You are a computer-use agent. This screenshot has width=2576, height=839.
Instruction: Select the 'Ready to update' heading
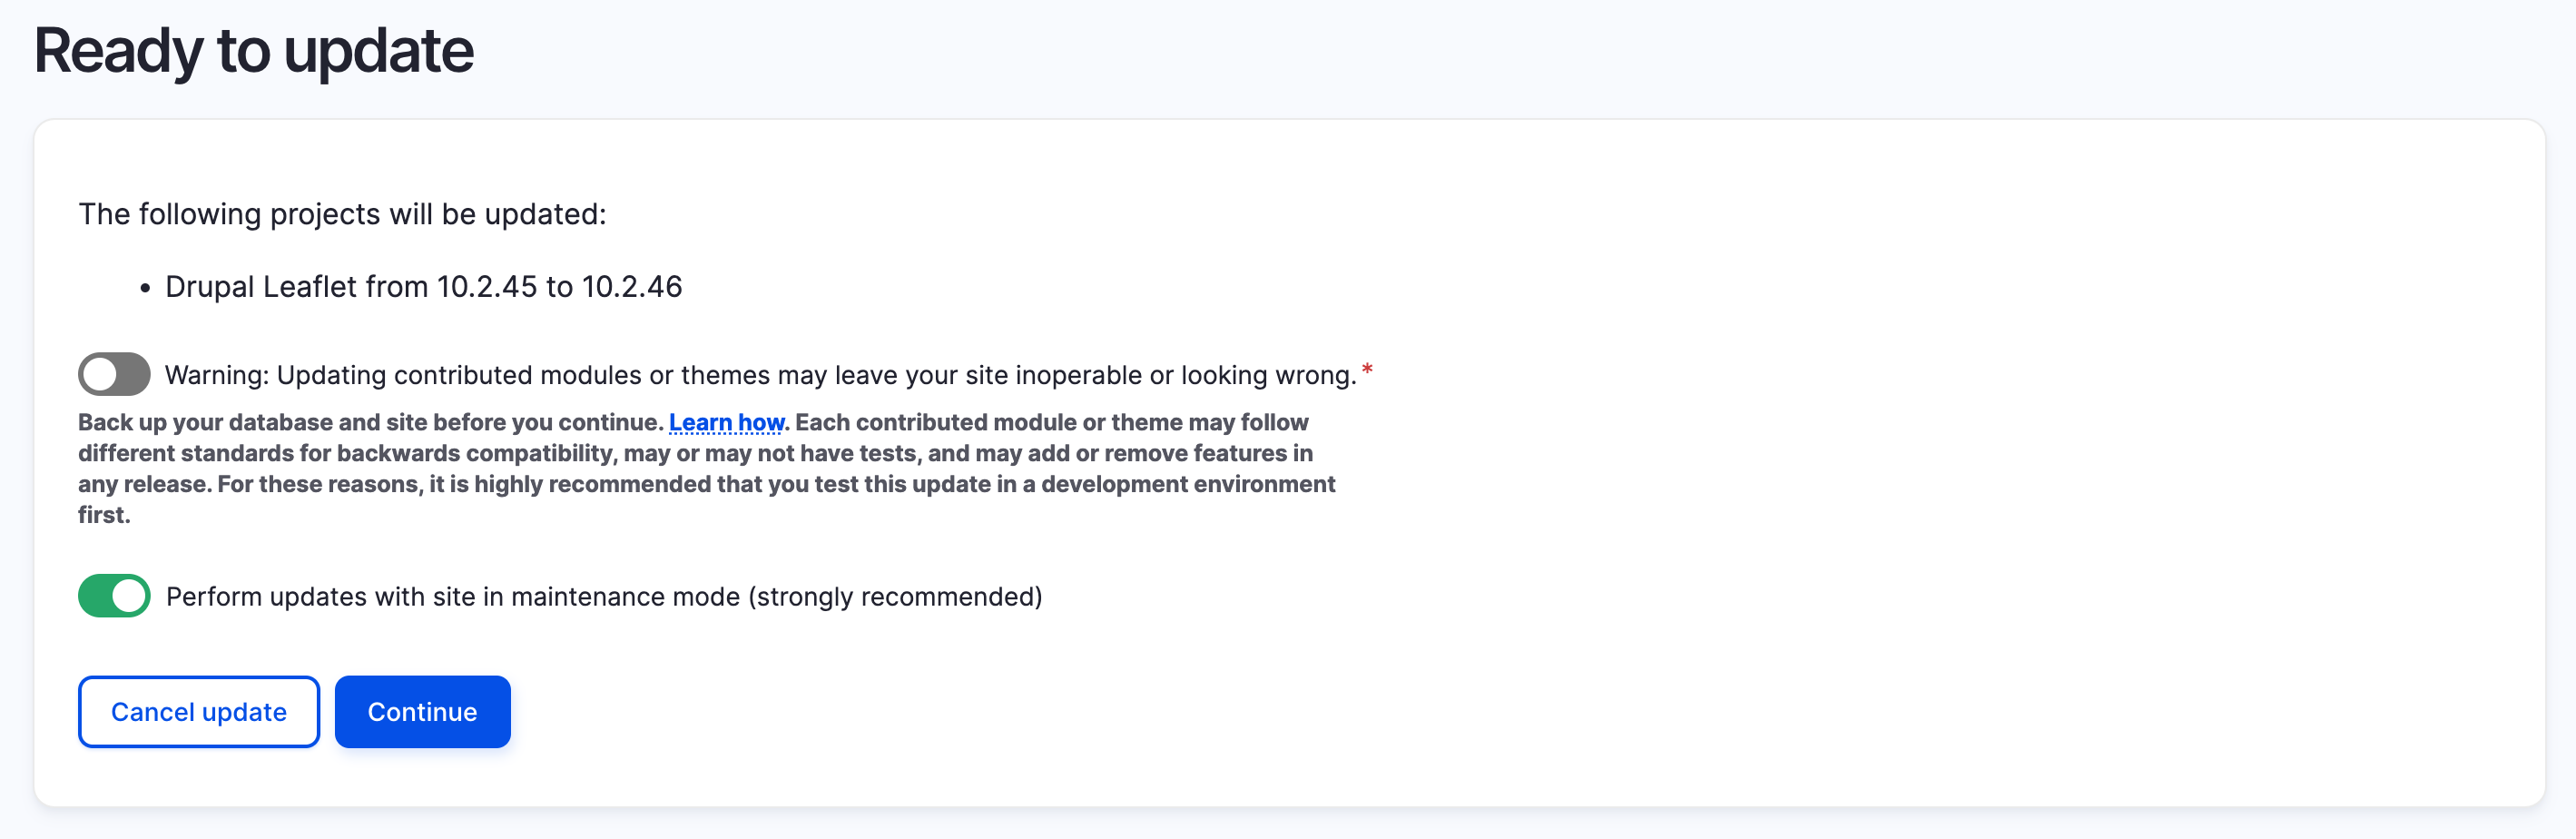coord(255,51)
